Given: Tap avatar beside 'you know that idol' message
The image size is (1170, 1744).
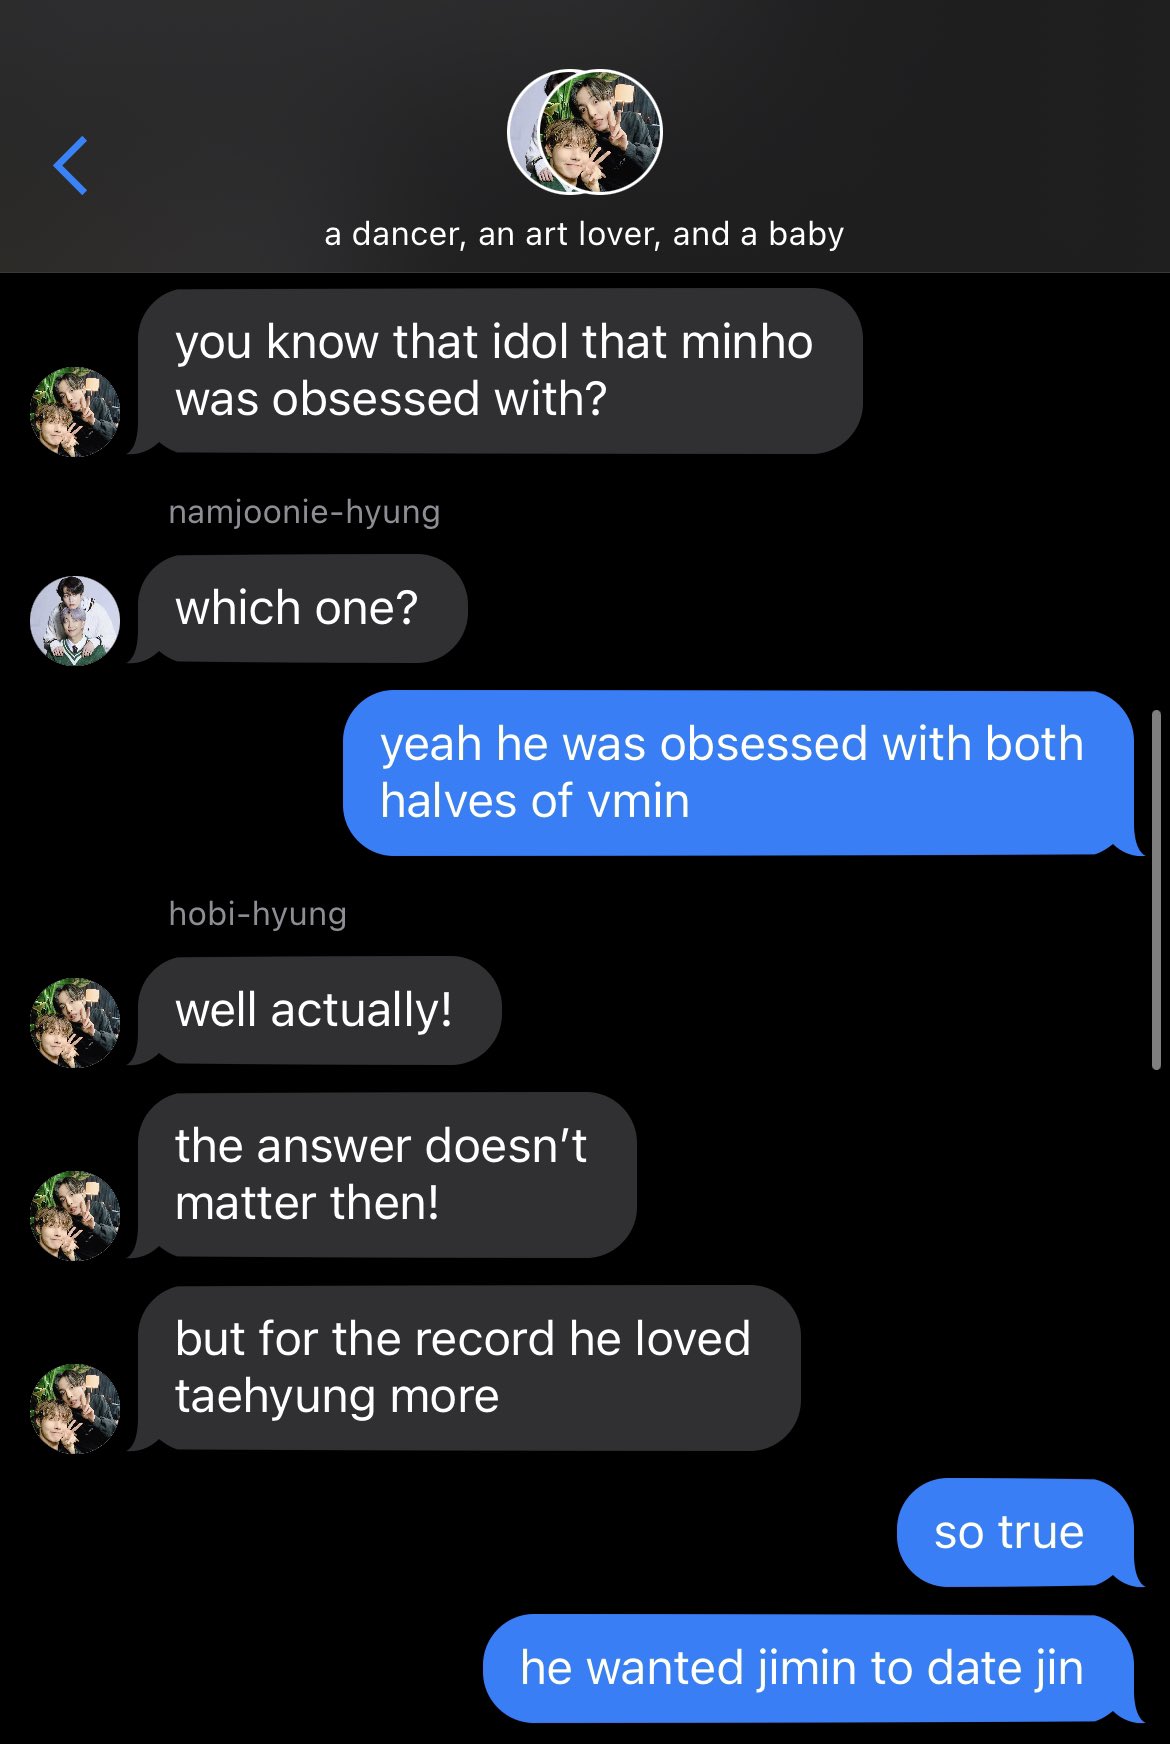Looking at the screenshot, I should pyautogui.click(x=75, y=412).
